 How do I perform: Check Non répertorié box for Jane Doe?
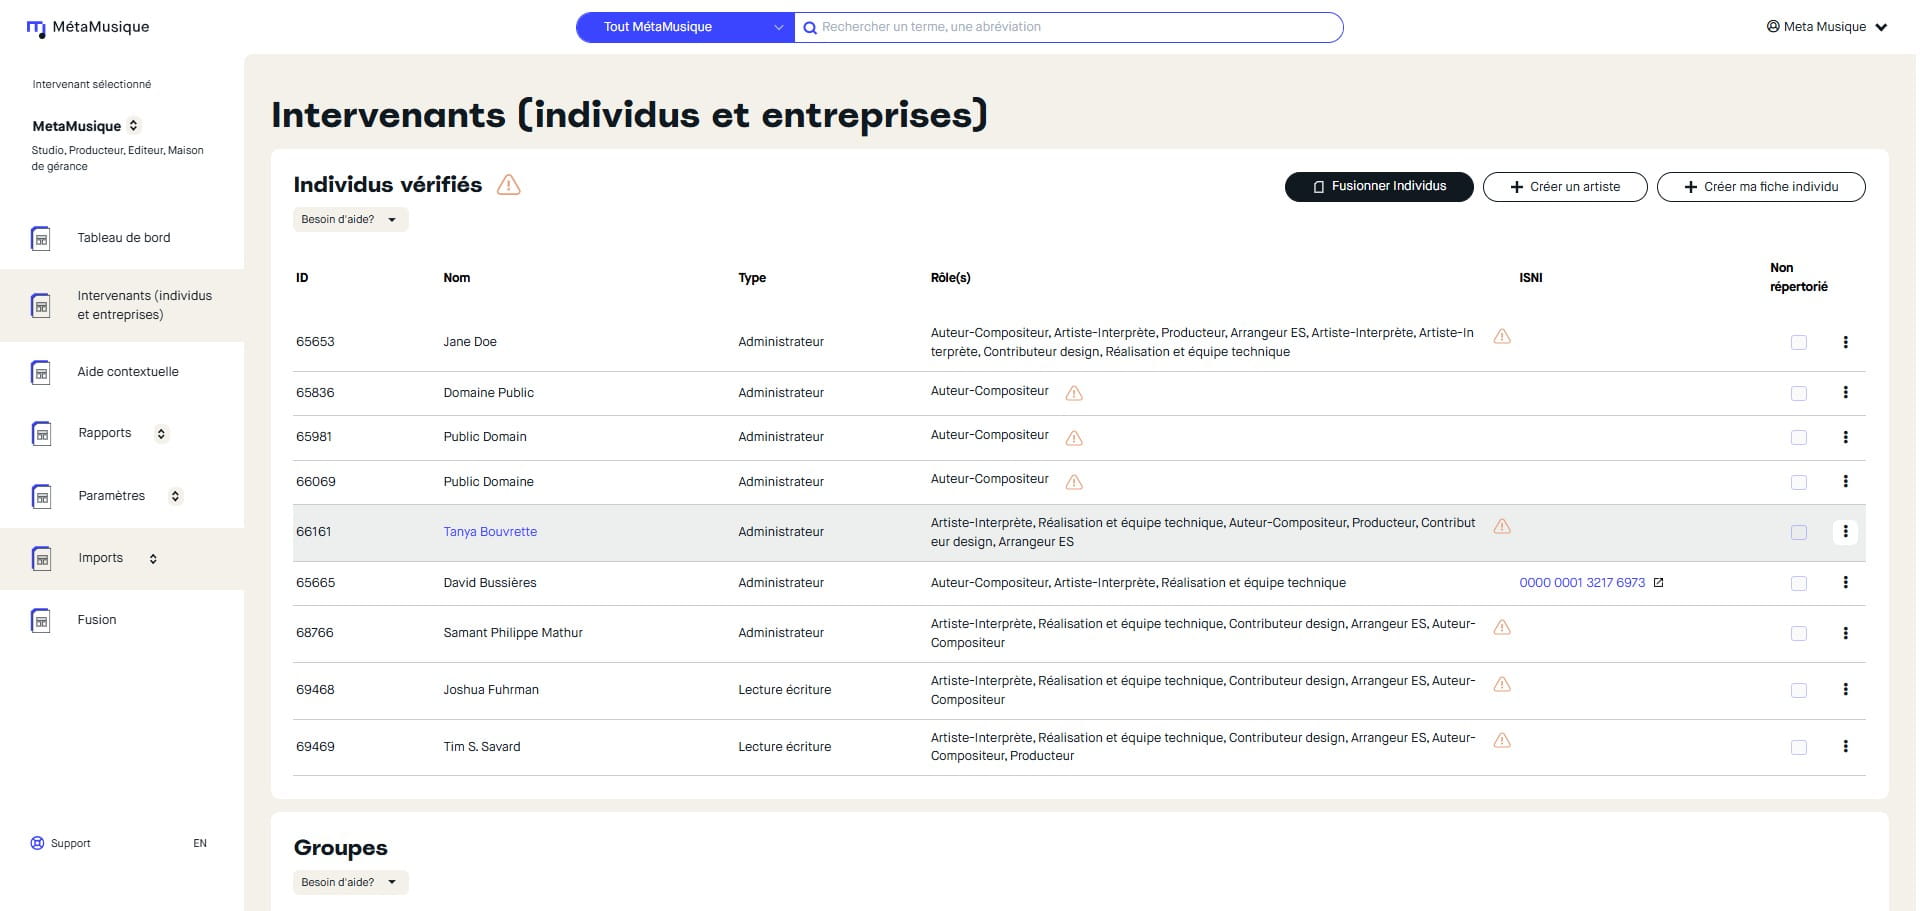click(1799, 342)
